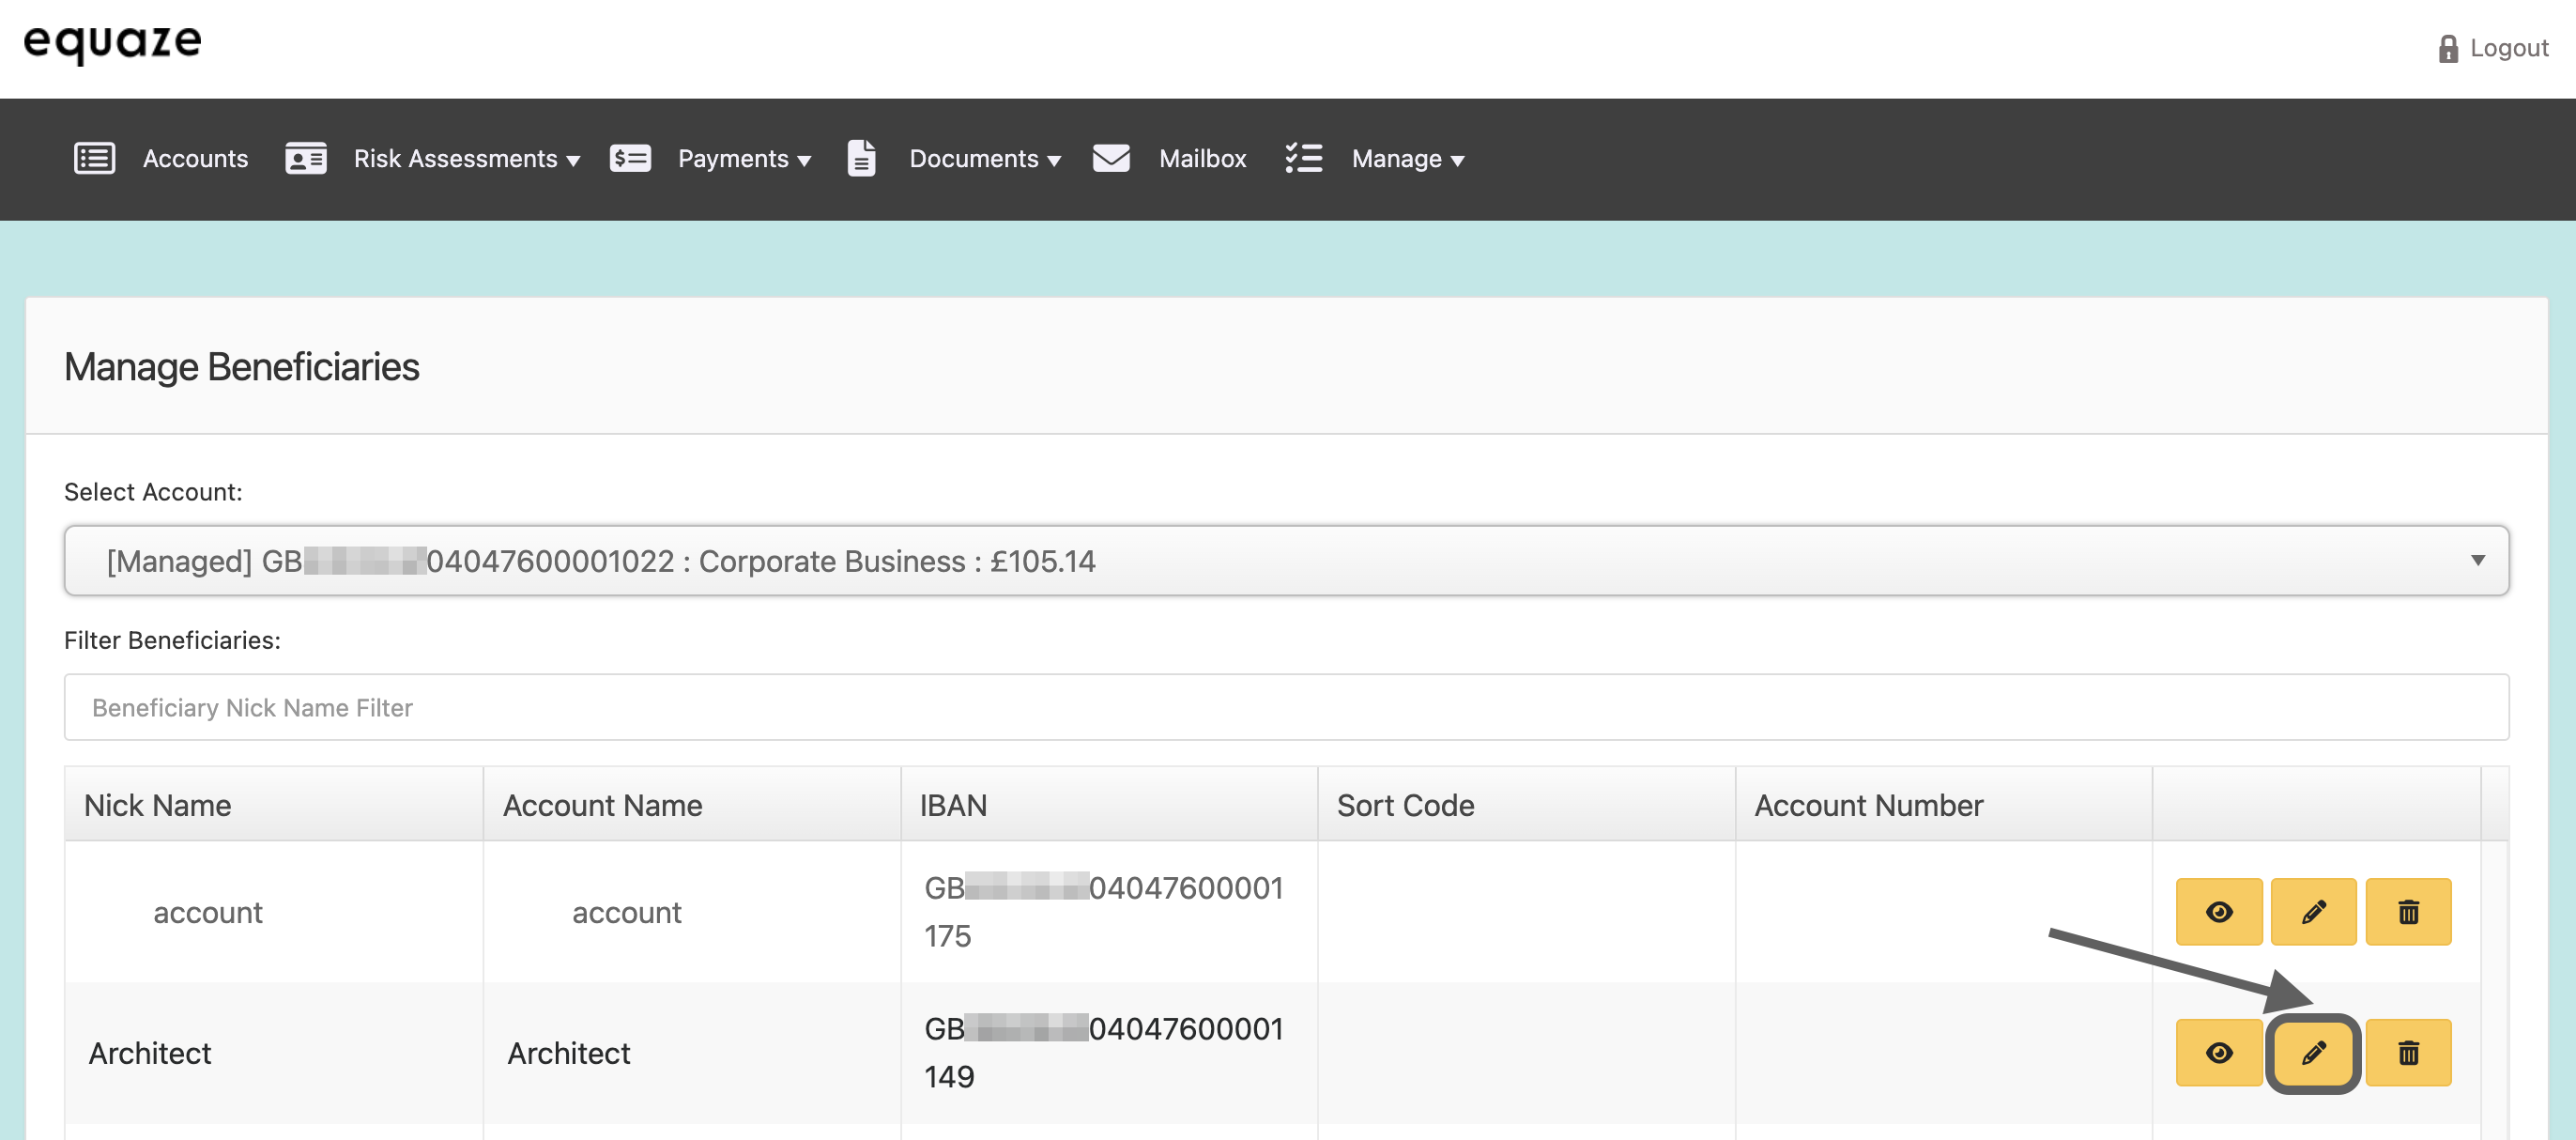Click the Risk Assessments ID card icon
2576x1140 pixels.
305,158
